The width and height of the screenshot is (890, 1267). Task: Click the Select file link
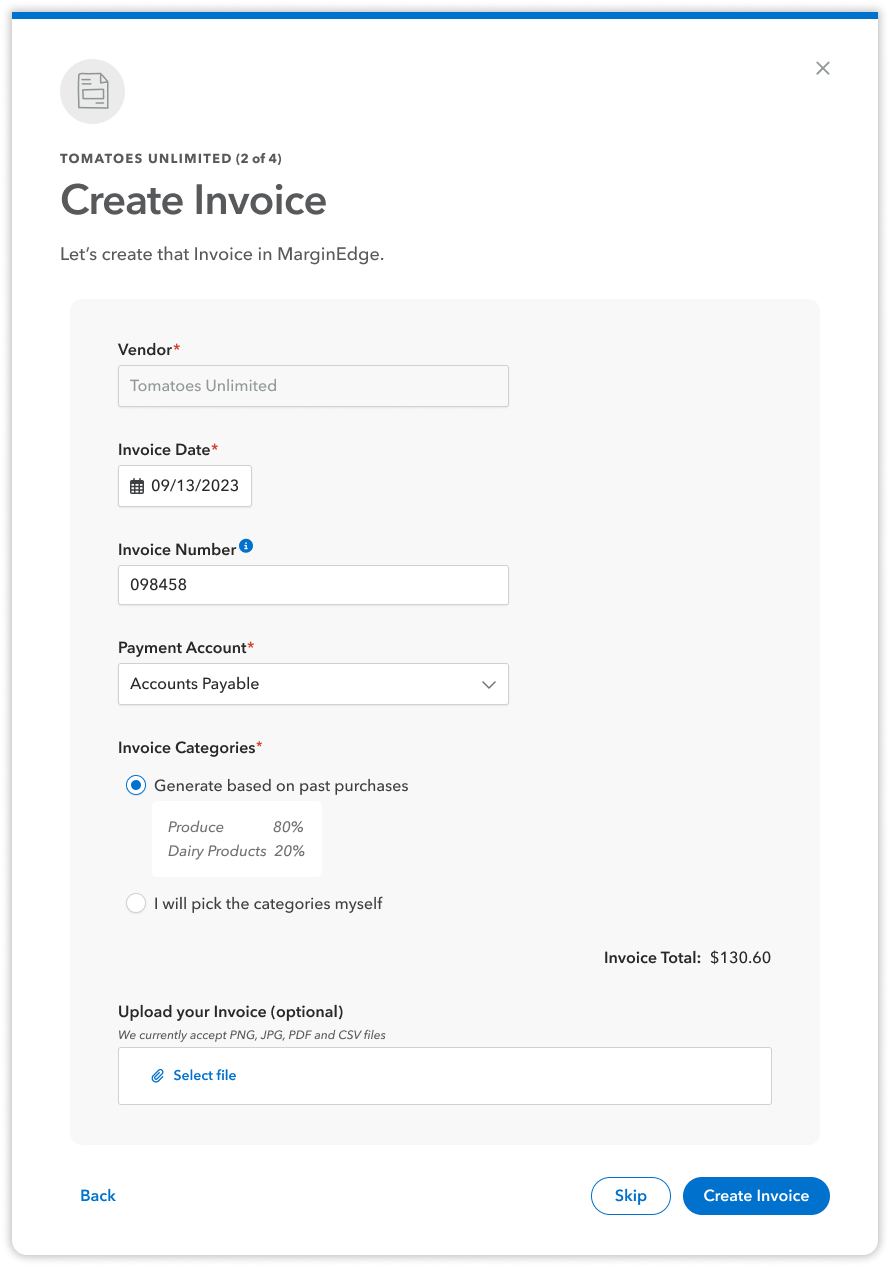[x=205, y=1076]
